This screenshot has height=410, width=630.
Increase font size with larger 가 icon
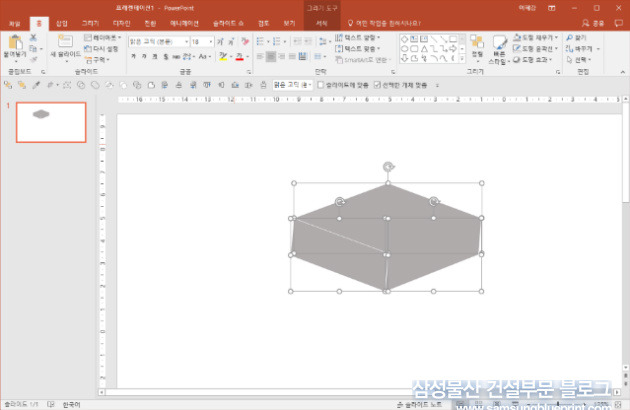point(220,41)
